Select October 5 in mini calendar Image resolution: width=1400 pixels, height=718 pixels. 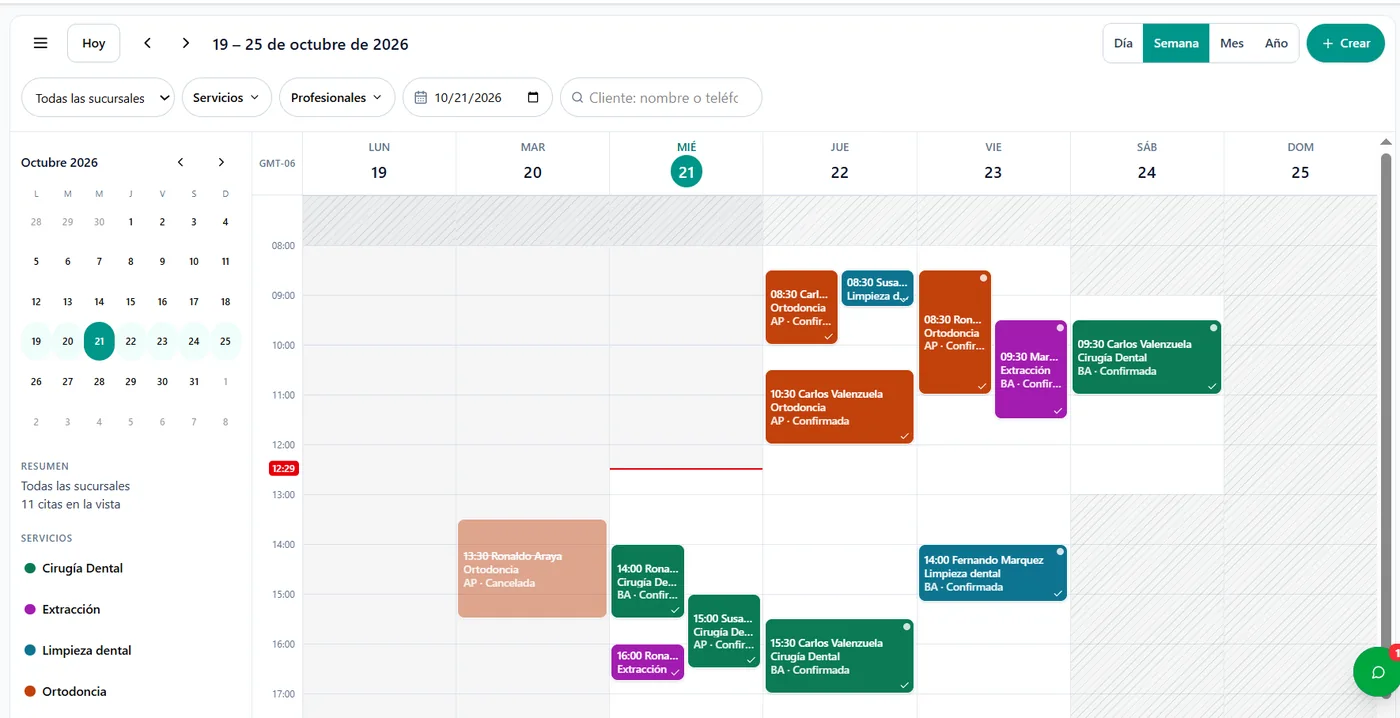pyautogui.click(x=36, y=262)
